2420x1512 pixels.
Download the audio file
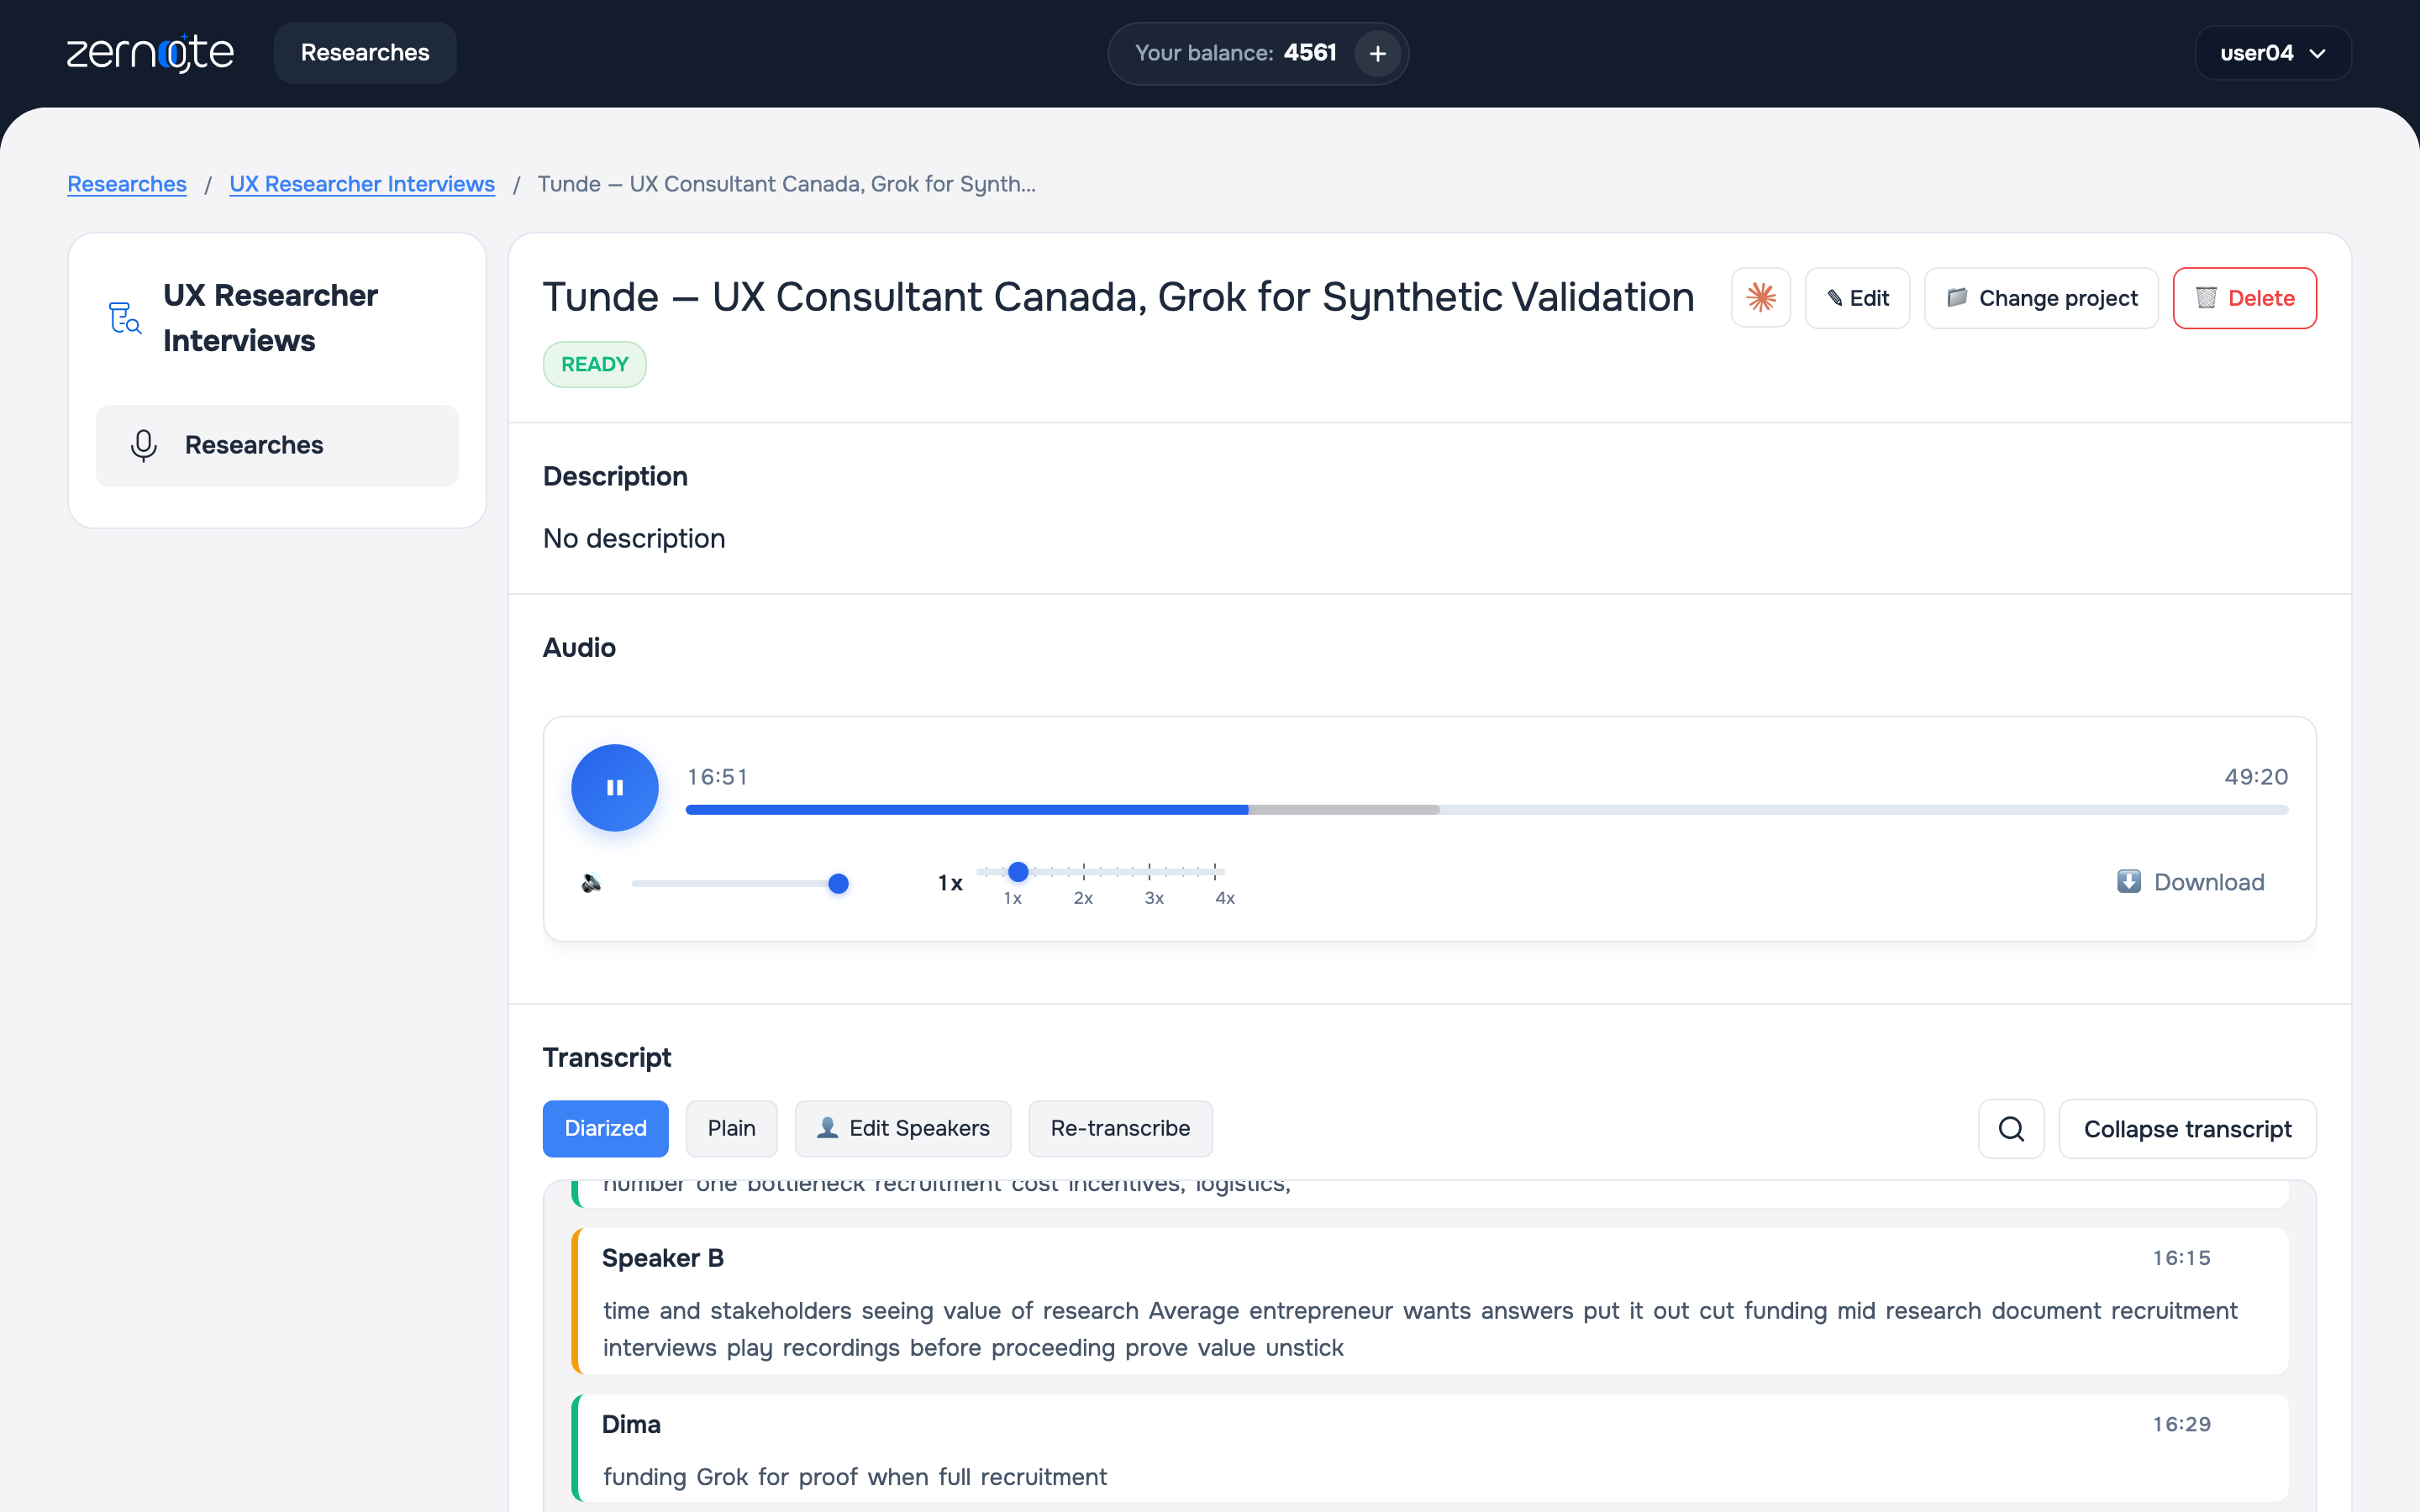2190,882
